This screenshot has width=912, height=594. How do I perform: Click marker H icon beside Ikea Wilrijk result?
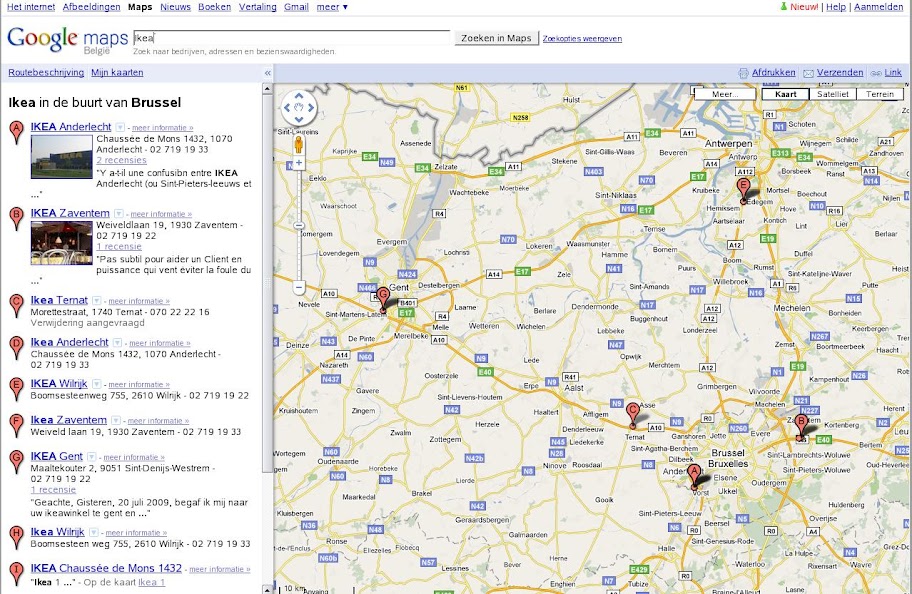tap(16, 538)
